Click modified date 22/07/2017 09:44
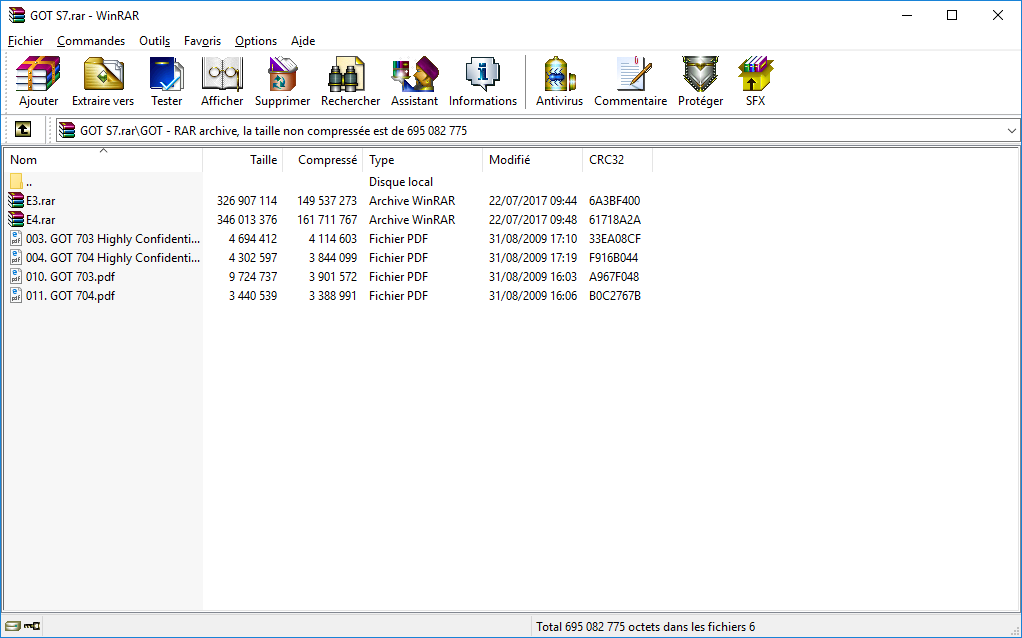The width and height of the screenshot is (1022, 638). (x=533, y=201)
